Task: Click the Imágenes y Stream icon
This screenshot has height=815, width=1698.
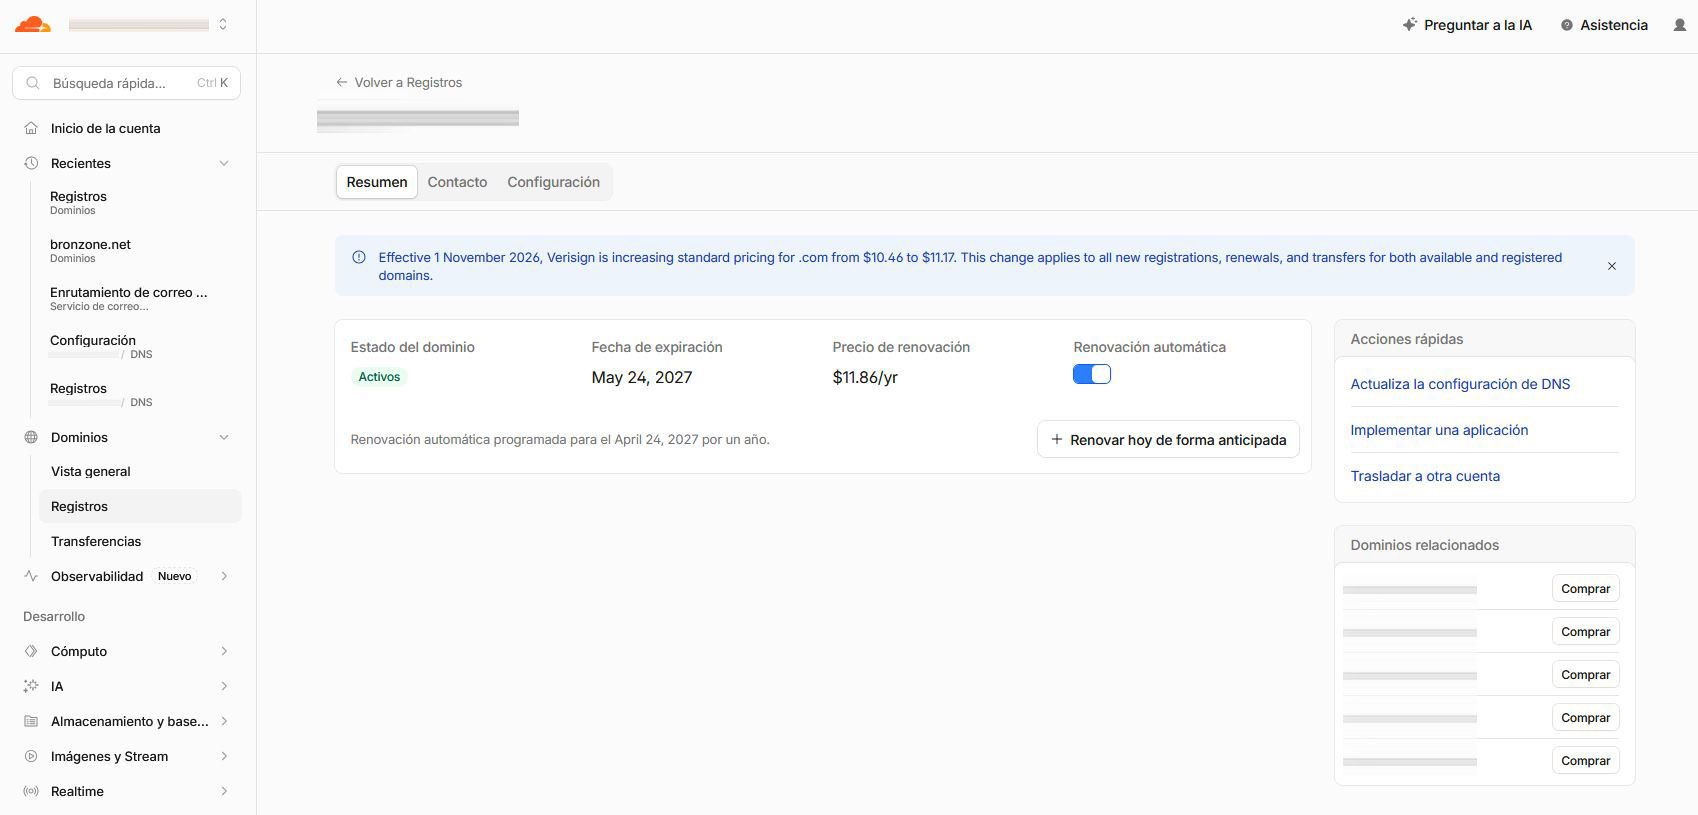Action: coord(31,756)
